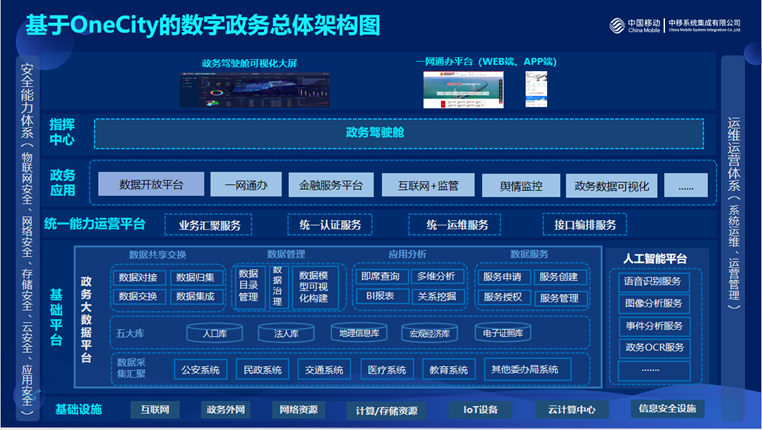This screenshot has height=430, width=762.
Task: Click 交通系统 box
Action: 325,370
